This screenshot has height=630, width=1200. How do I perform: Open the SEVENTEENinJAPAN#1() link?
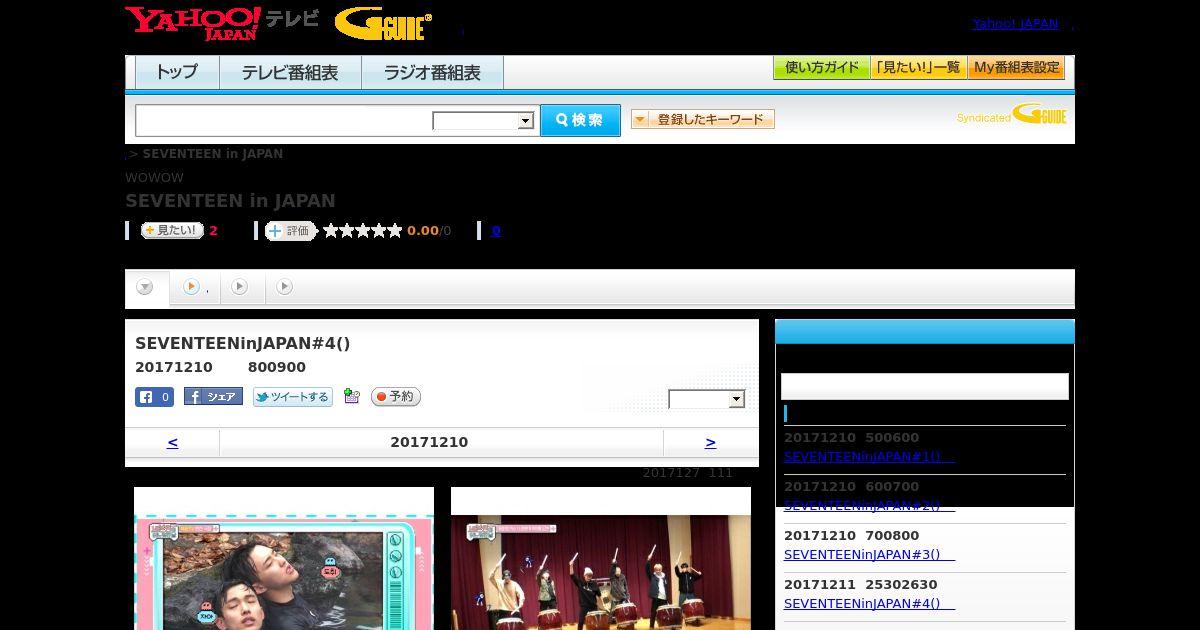pyautogui.click(x=869, y=457)
